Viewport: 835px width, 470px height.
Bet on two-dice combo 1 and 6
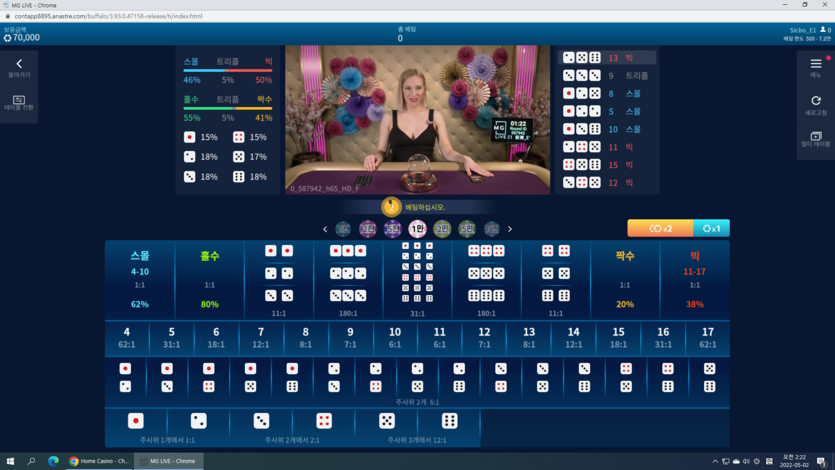pos(292,377)
